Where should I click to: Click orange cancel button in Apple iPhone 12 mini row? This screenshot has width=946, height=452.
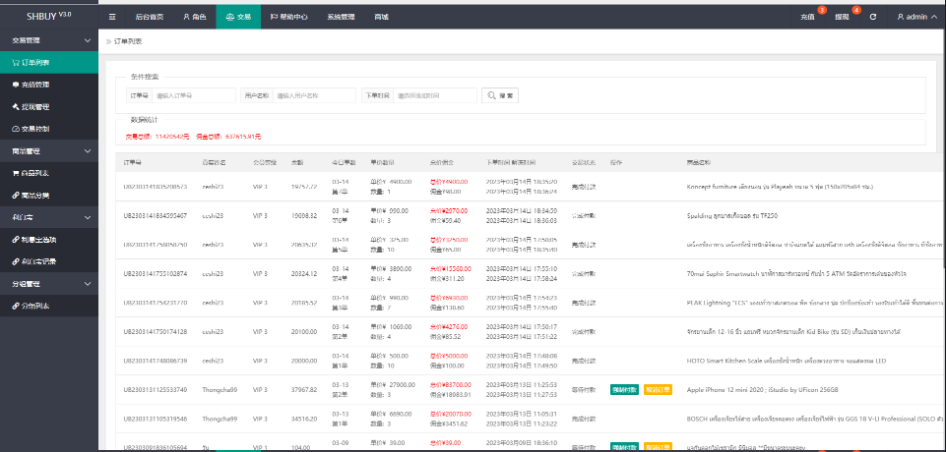point(658,390)
